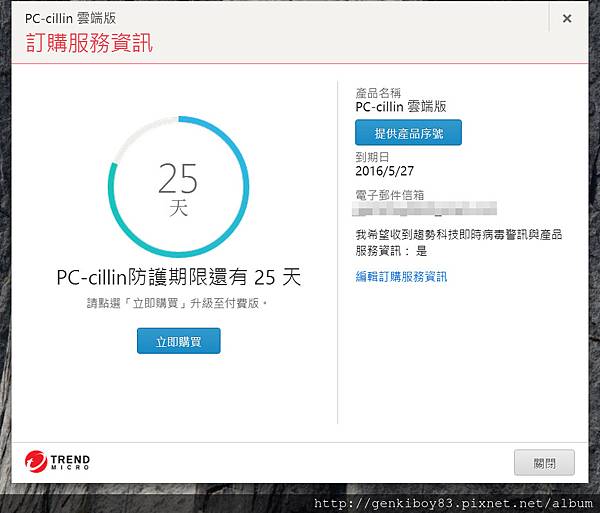
Task: Click the 關閉 button
Action: pos(544,463)
